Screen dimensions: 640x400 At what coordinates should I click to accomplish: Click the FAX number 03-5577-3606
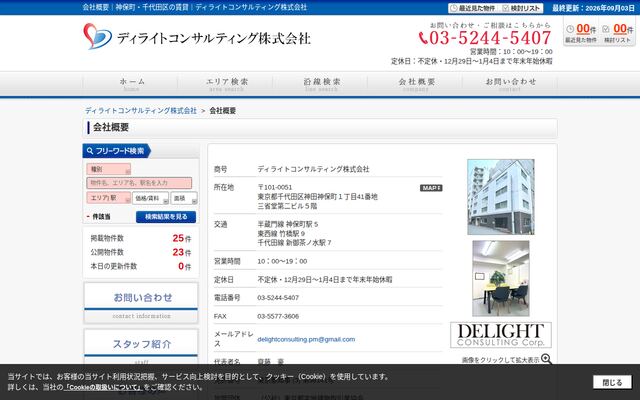tap(278, 316)
